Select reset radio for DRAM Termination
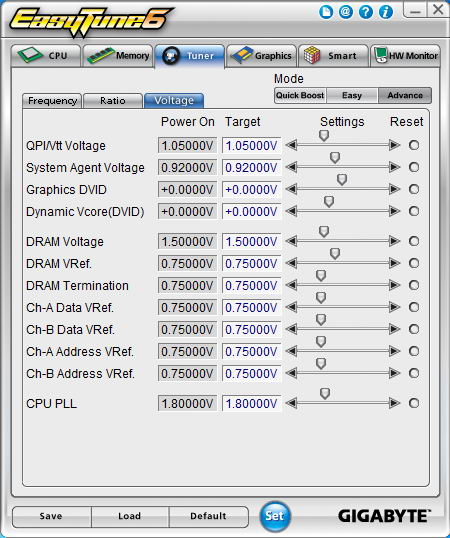 point(414,285)
